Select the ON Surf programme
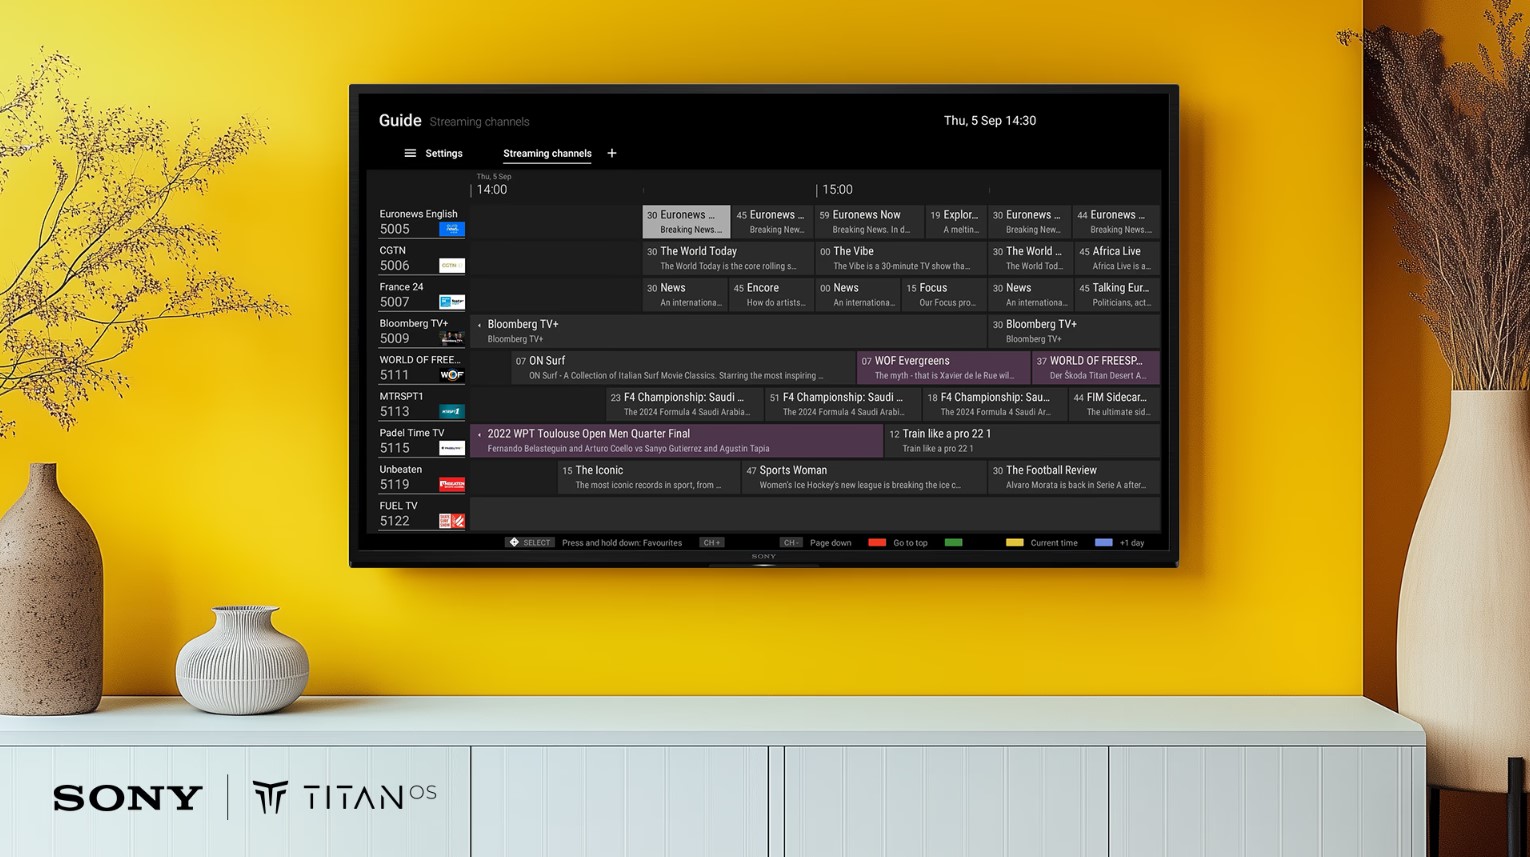The height and width of the screenshot is (857, 1530). [683, 368]
